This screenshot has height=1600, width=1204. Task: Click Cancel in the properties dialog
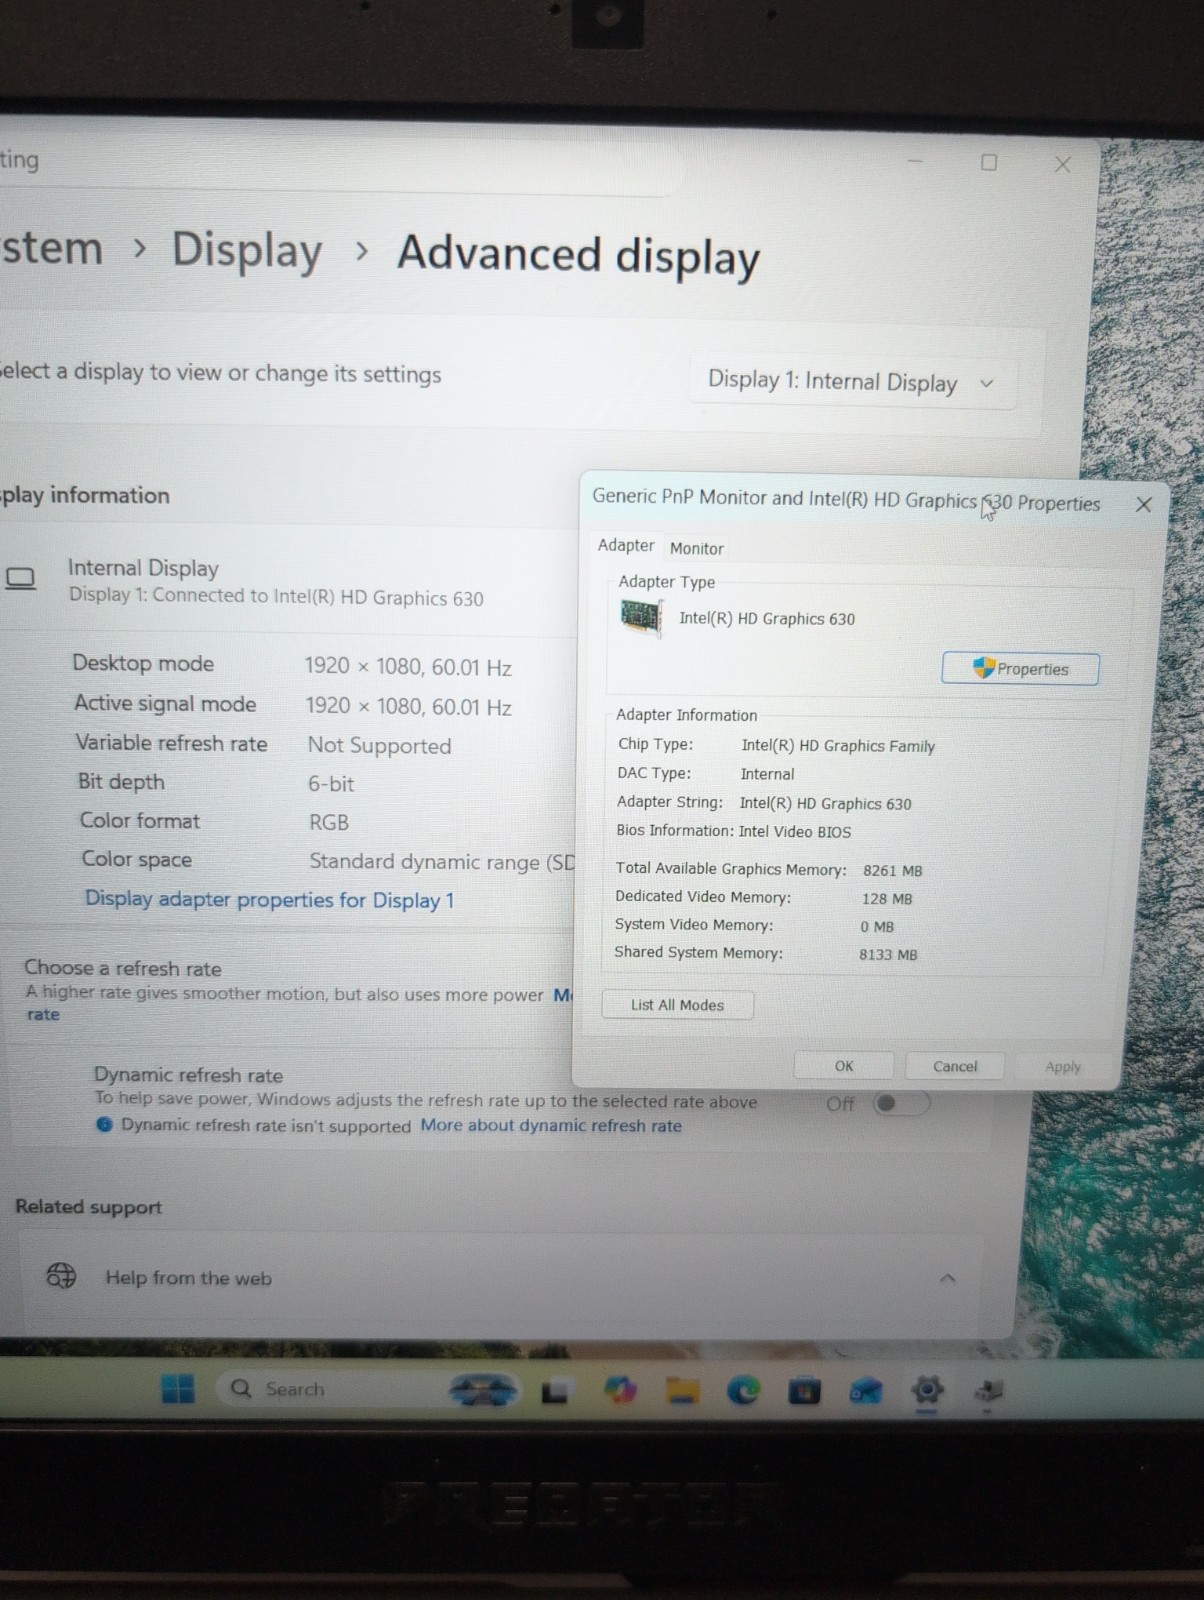[955, 1066]
